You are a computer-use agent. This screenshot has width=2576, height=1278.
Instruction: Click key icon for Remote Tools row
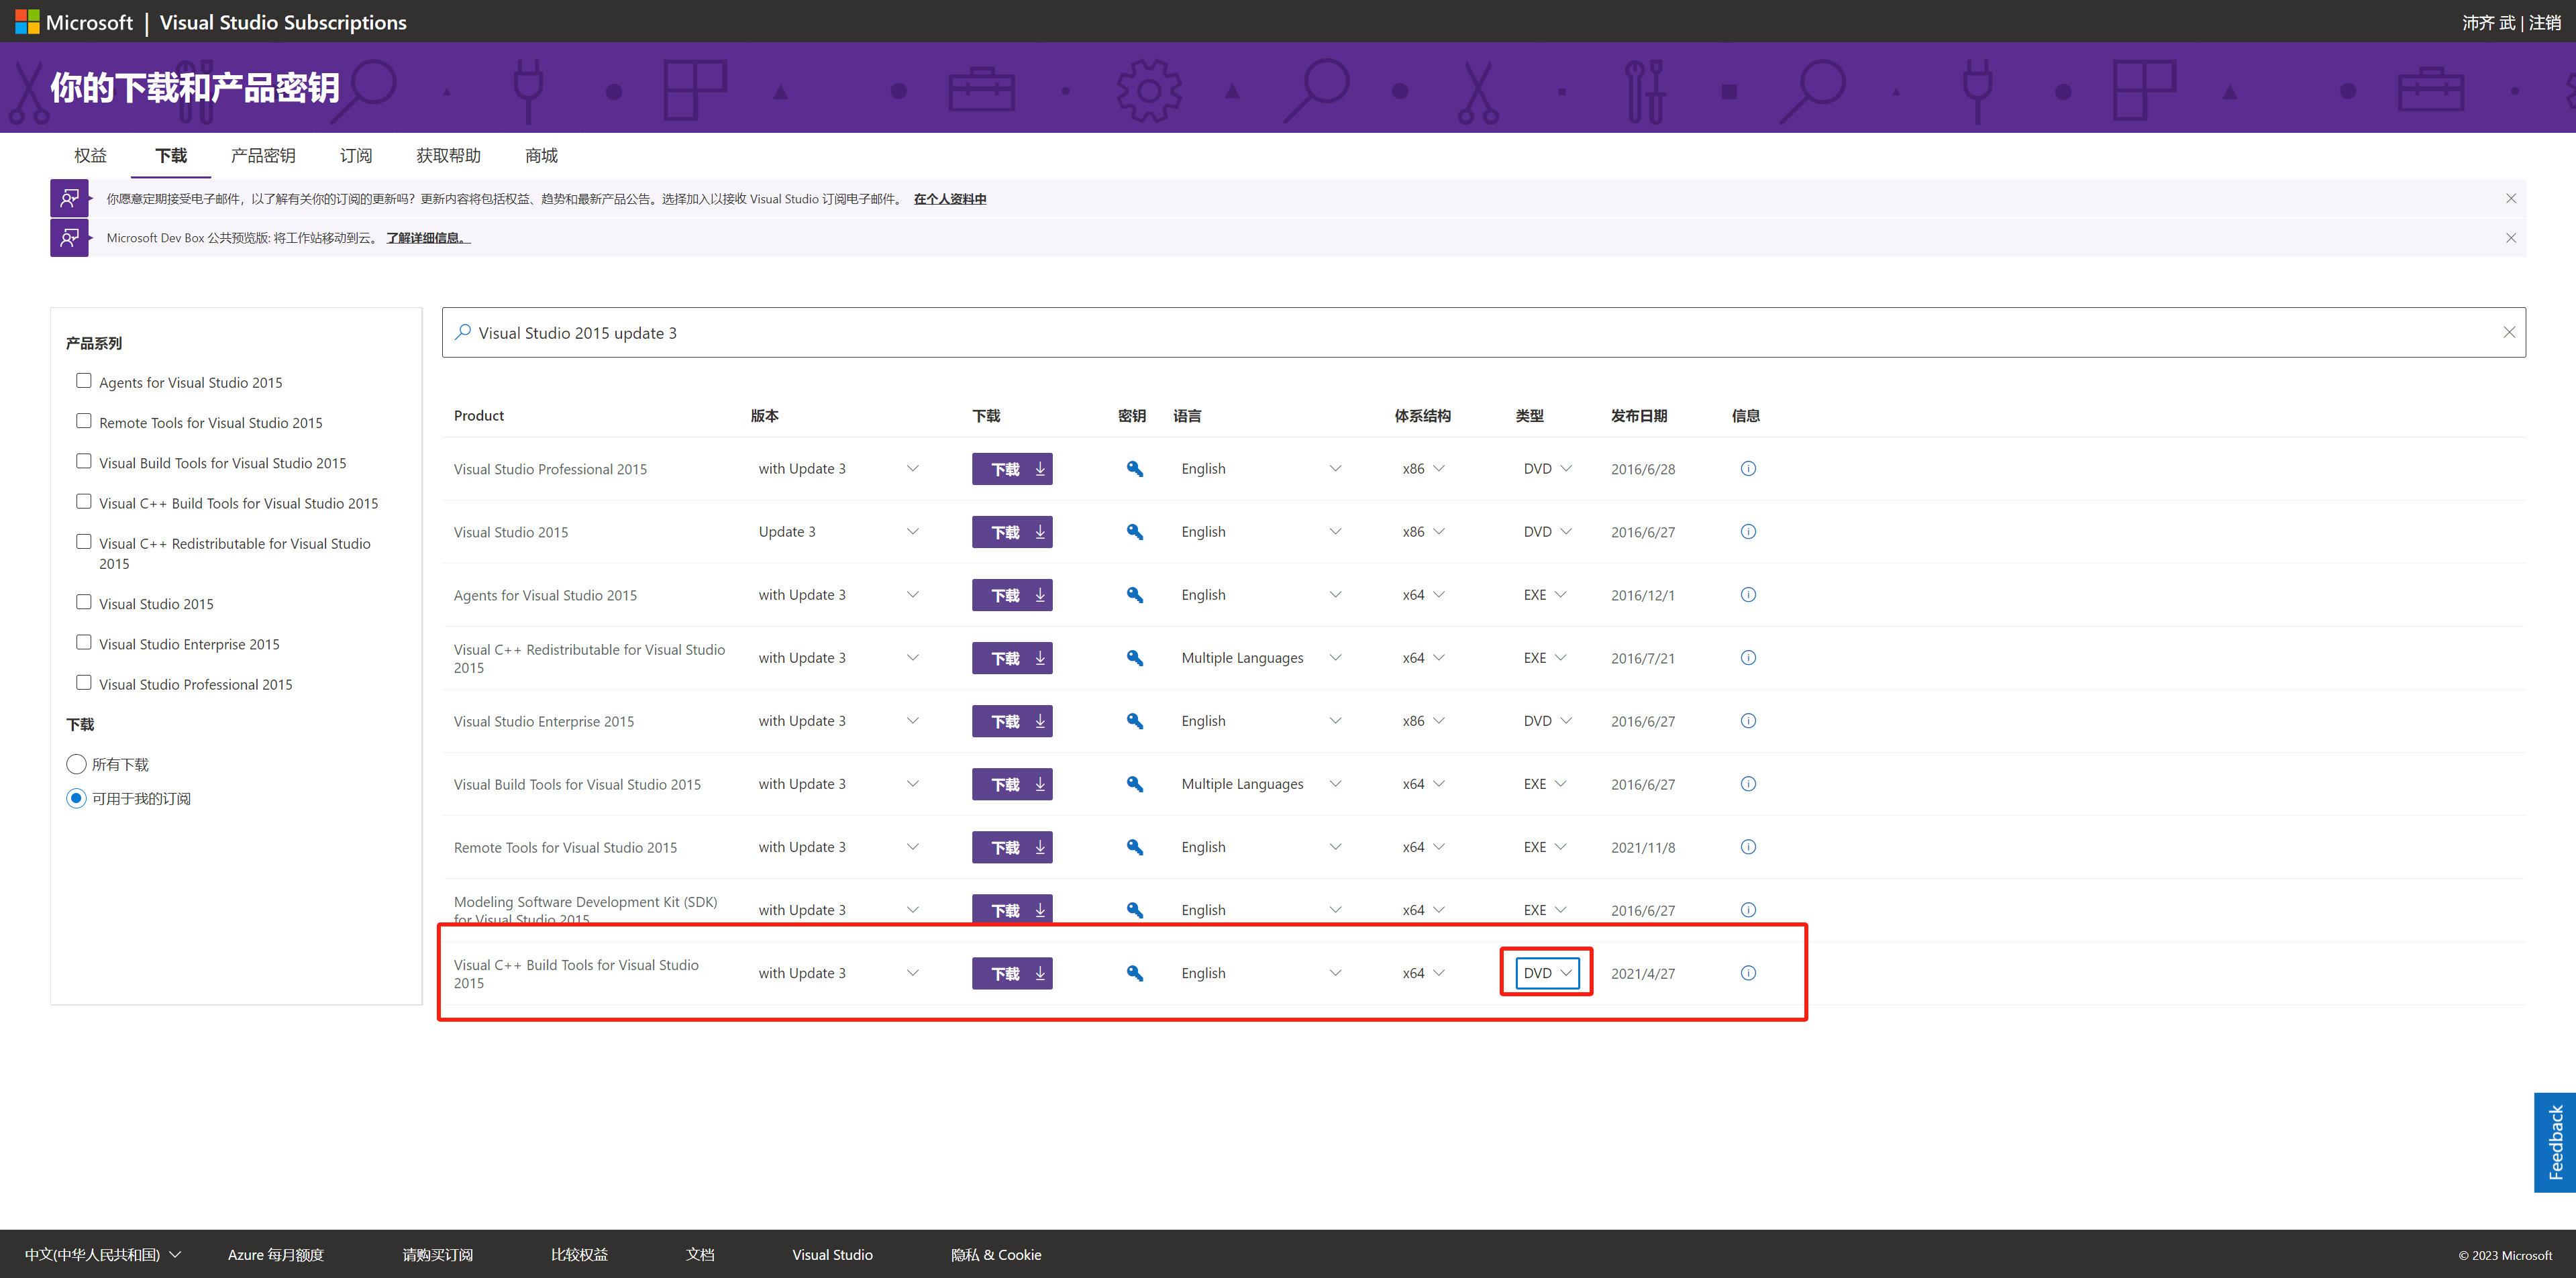click(1134, 847)
